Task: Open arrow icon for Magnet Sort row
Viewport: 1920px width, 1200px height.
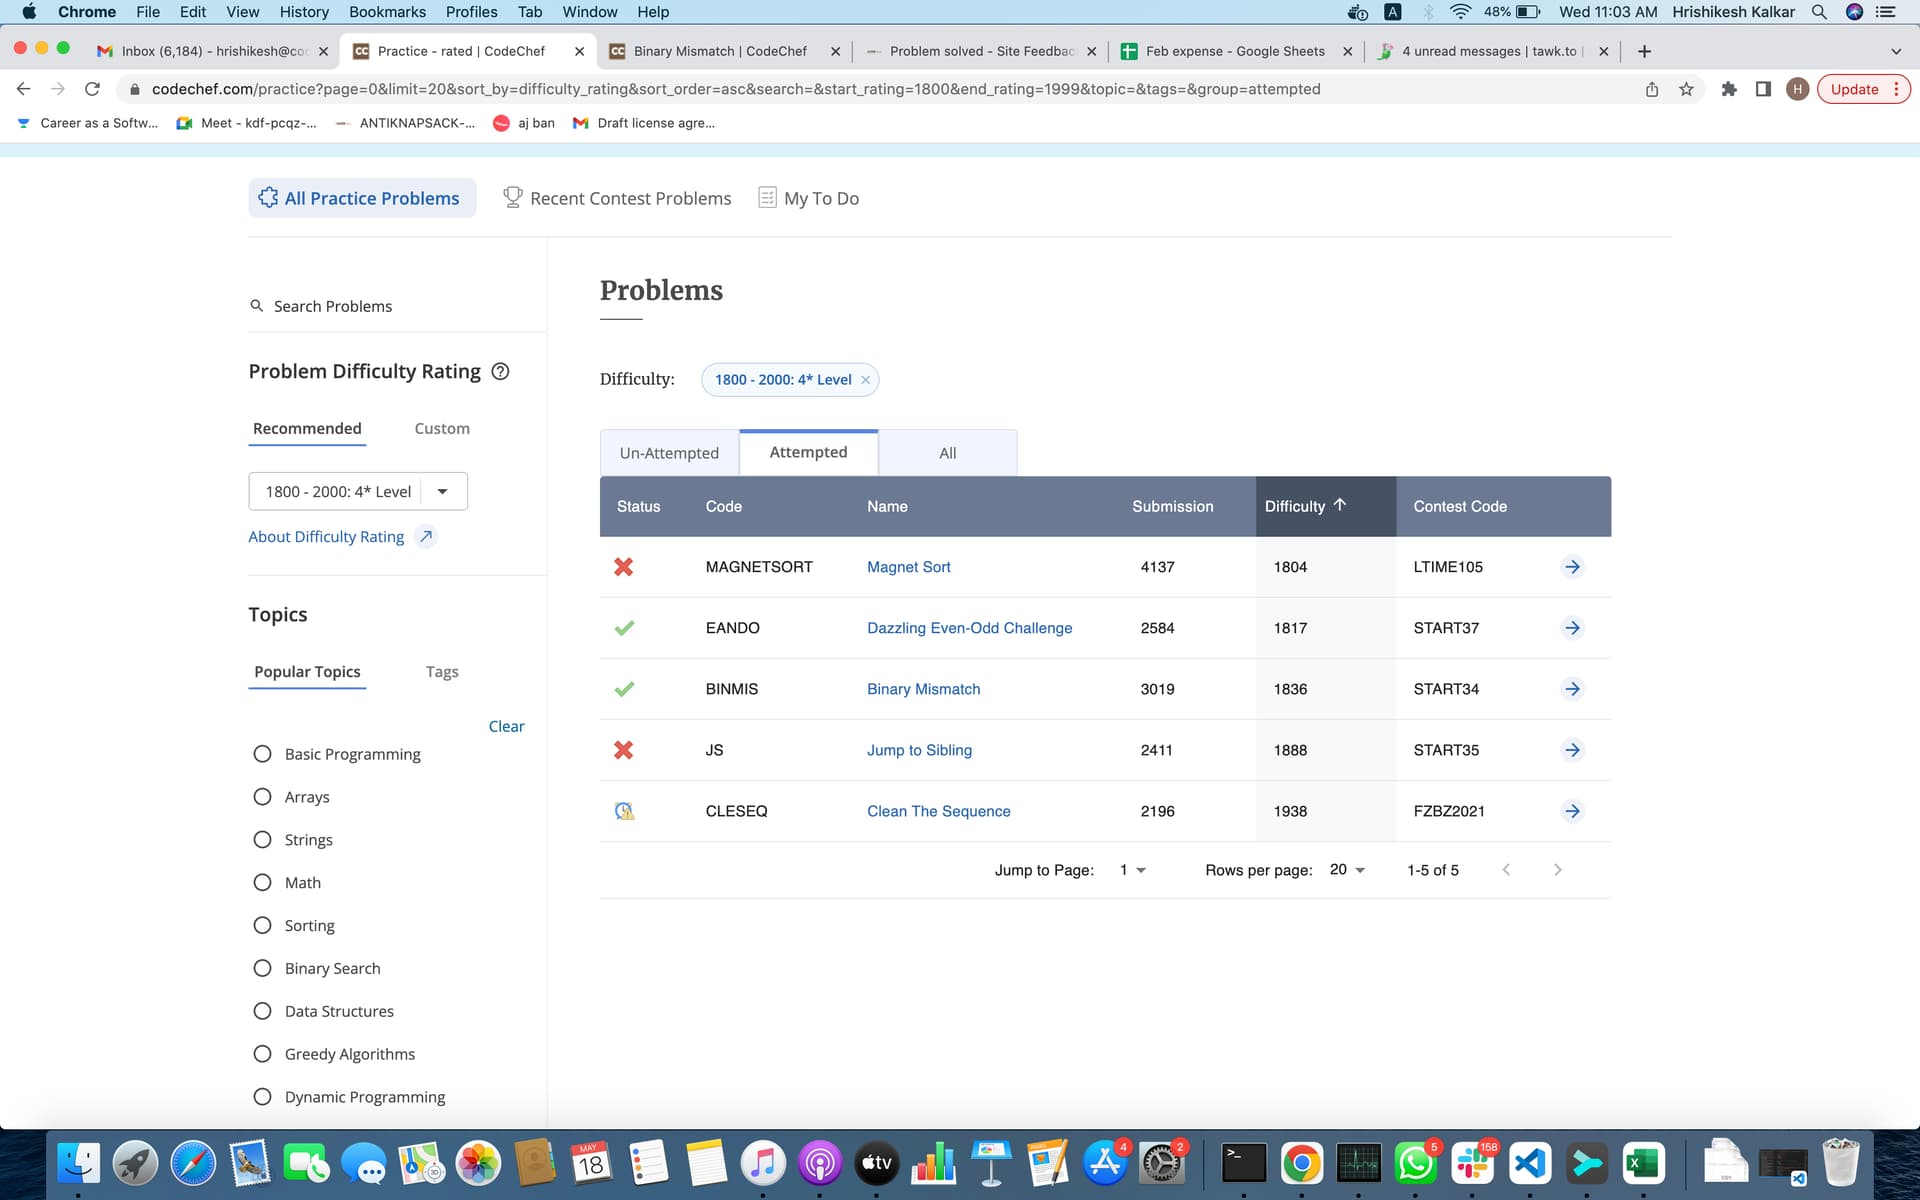Action: click(1572, 567)
